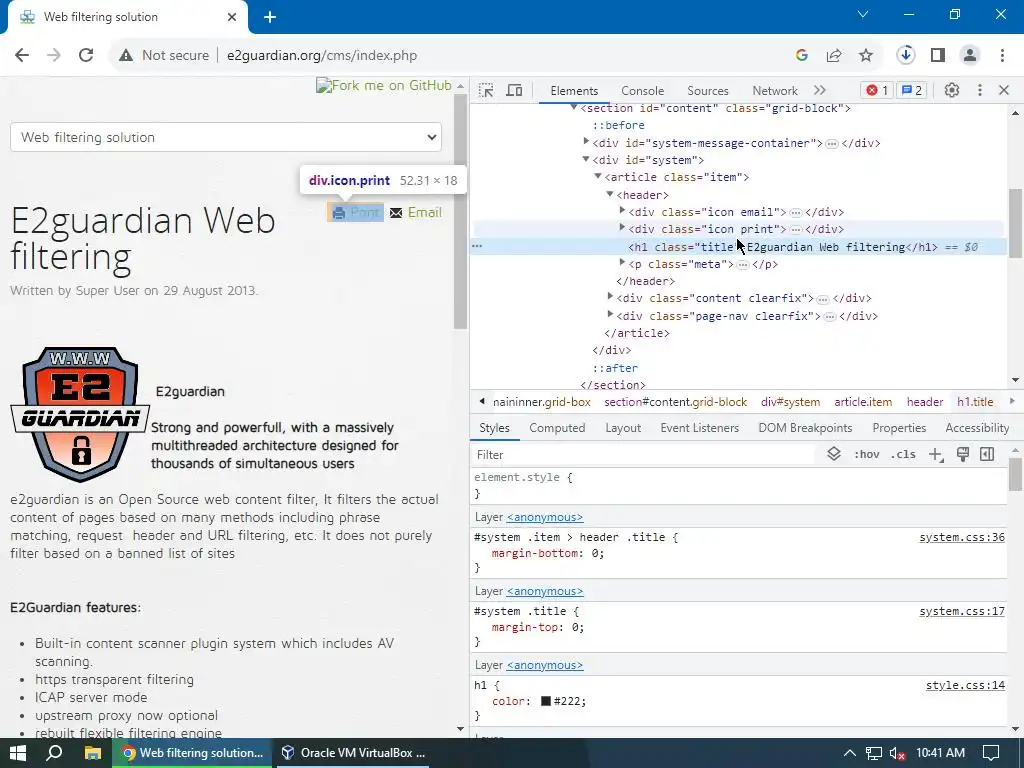Collapse the div id="system" node arrow
Viewport: 1024px width, 768px height.
click(x=586, y=159)
